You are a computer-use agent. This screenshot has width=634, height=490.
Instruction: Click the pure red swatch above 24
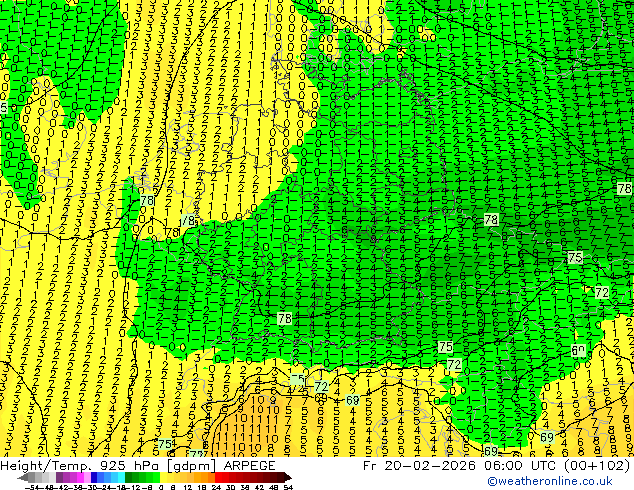(x=218, y=478)
